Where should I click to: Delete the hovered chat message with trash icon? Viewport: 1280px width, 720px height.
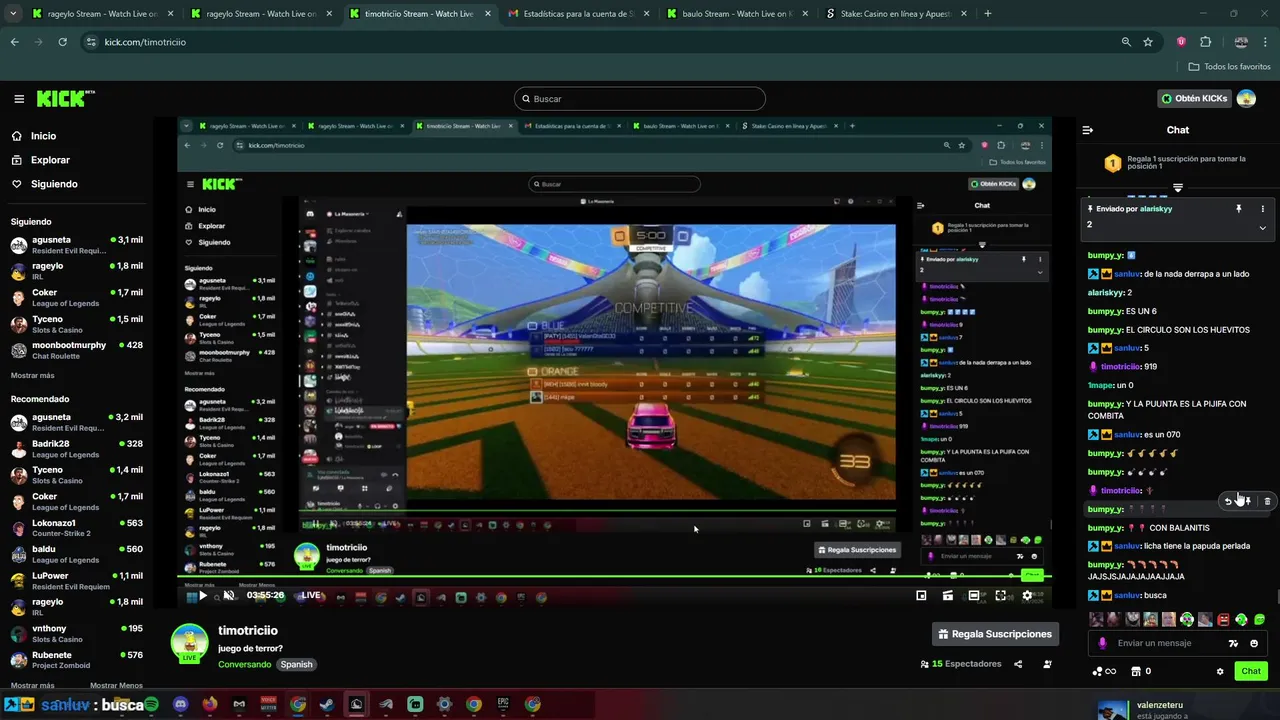click(x=1267, y=501)
